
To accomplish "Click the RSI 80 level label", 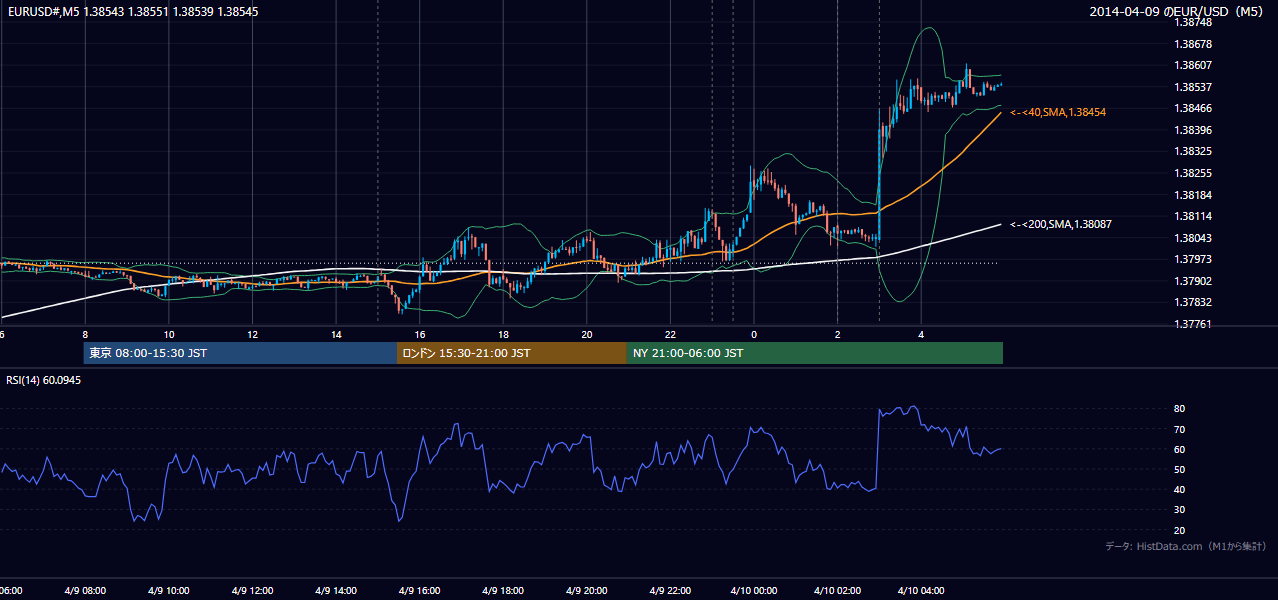I will point(1180,409).
